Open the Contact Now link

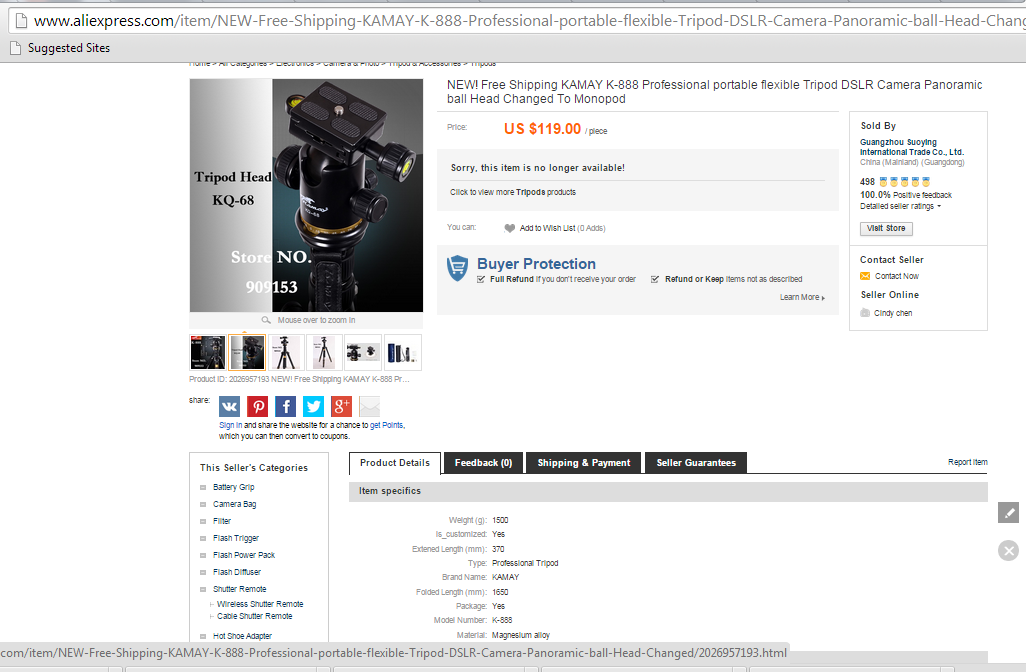point(896,276)
